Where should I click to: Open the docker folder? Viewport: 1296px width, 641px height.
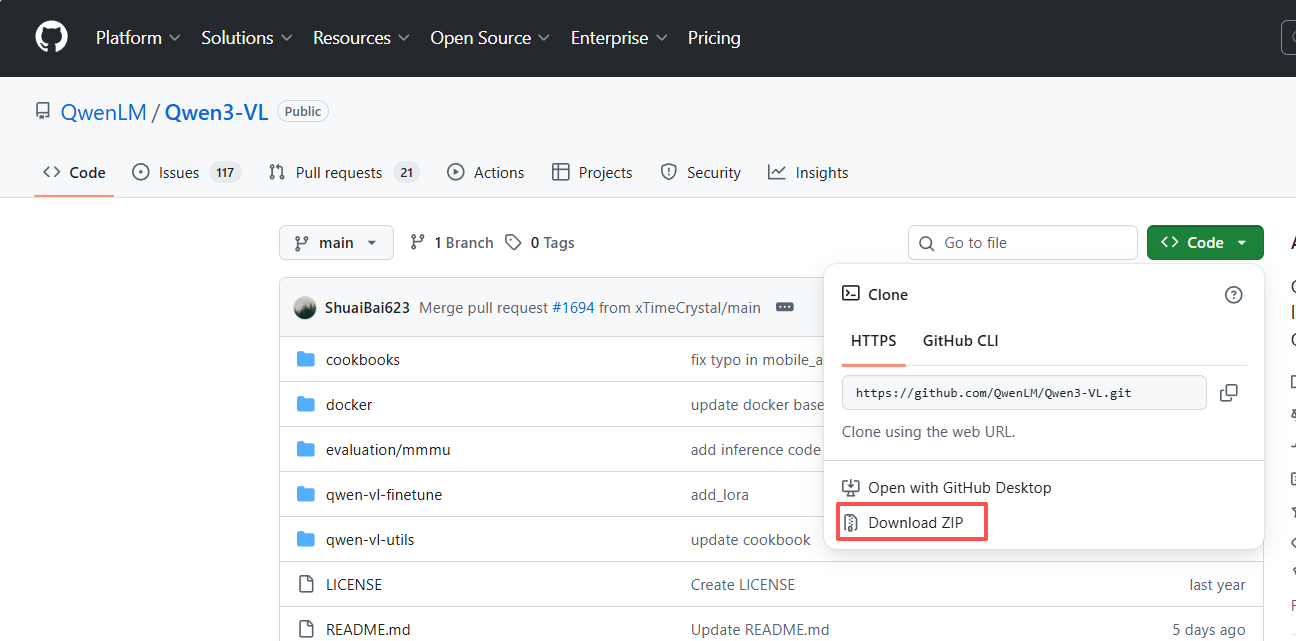[x=349, y=405]
